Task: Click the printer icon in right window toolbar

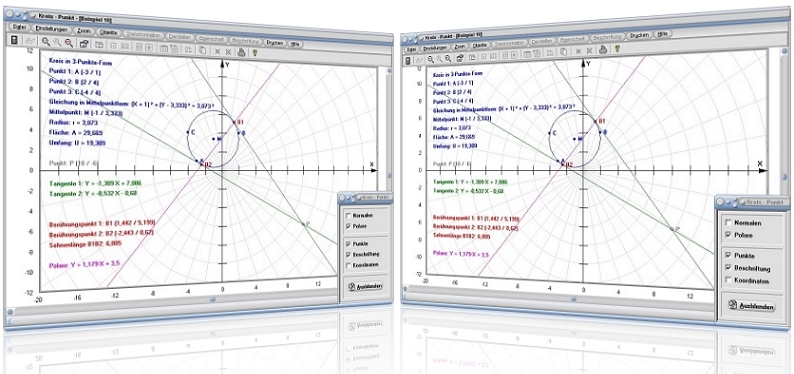Action: point(603,50)
